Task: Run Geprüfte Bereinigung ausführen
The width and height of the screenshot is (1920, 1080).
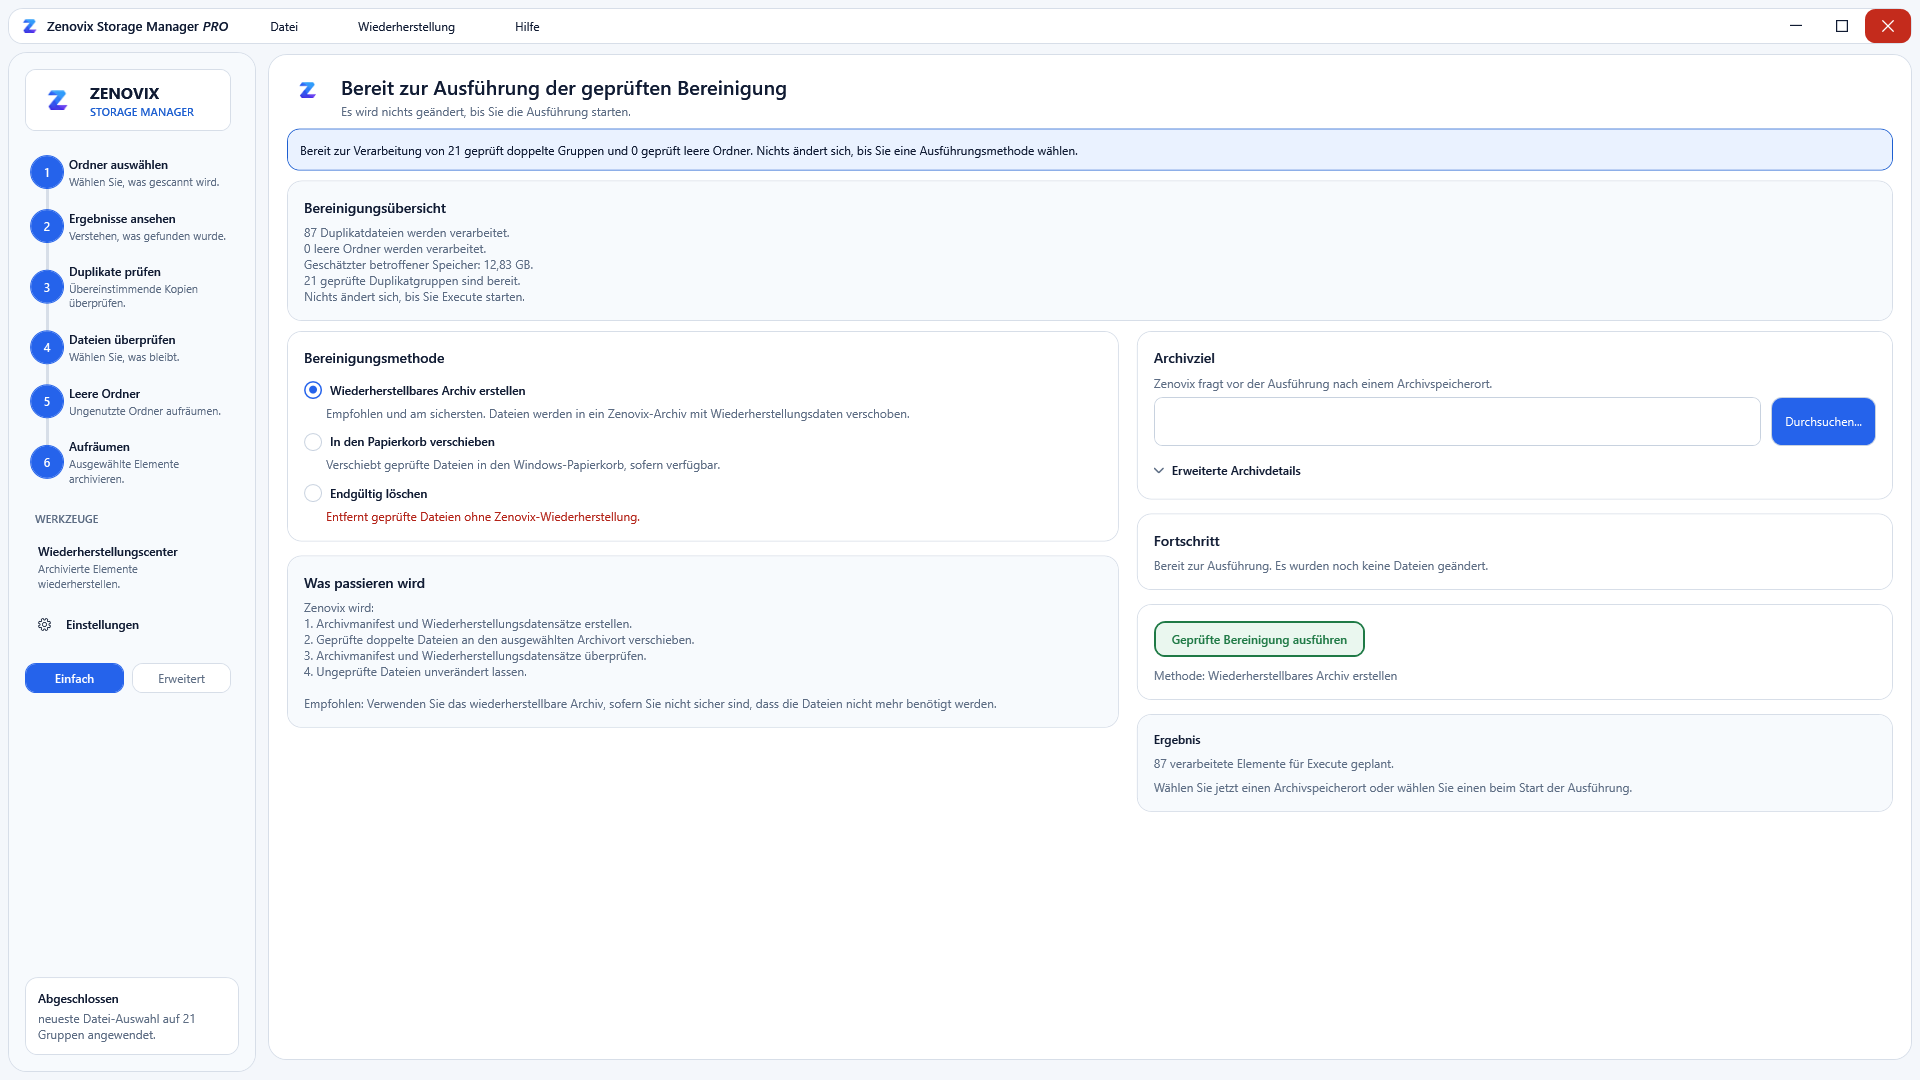Action: tap(1259, 639)
